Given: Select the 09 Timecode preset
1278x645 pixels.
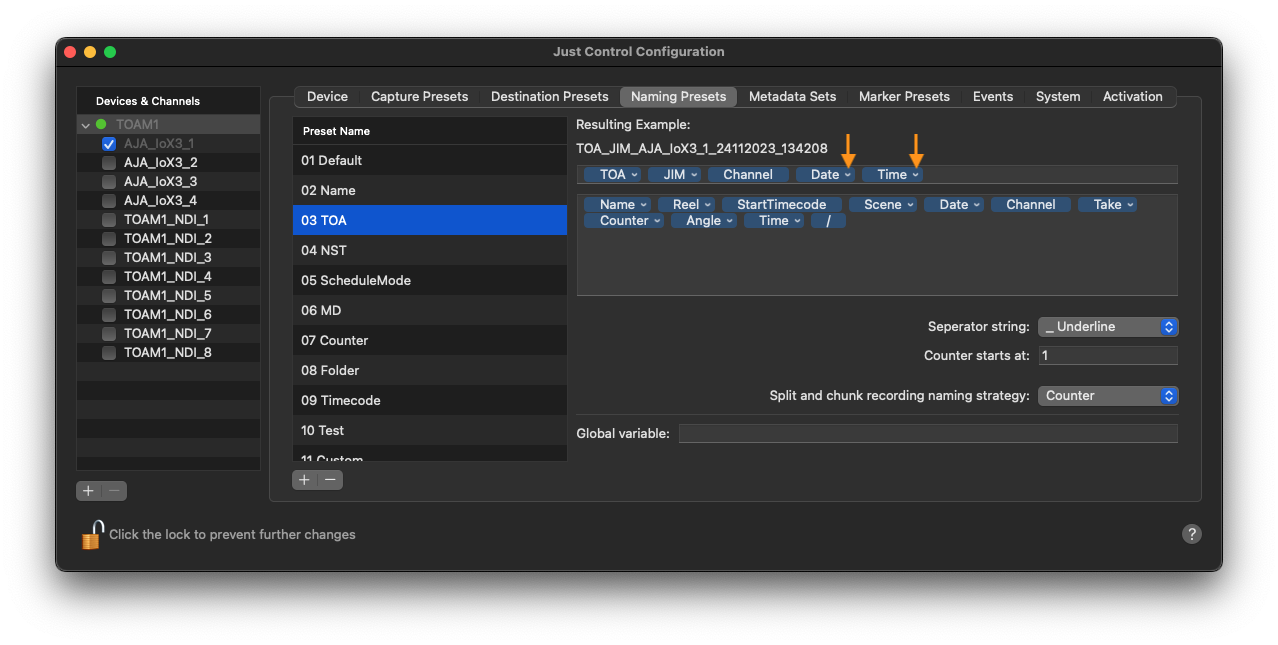Looking at the screenshot, I should click(x=430, y=400).
